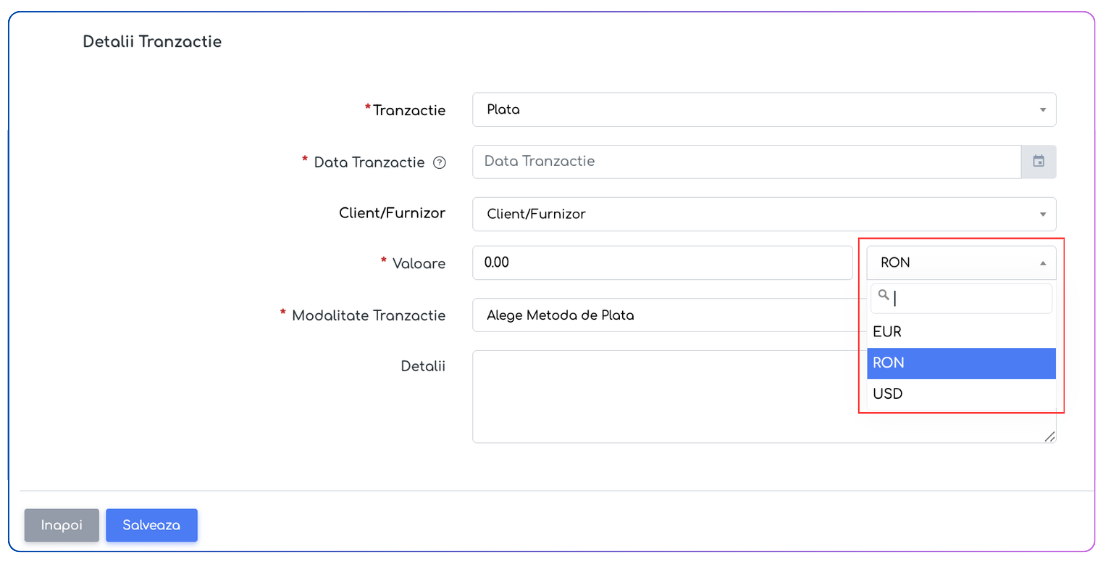
Task: Click the Valoare amount field
Action: click(x=662, y=263)
